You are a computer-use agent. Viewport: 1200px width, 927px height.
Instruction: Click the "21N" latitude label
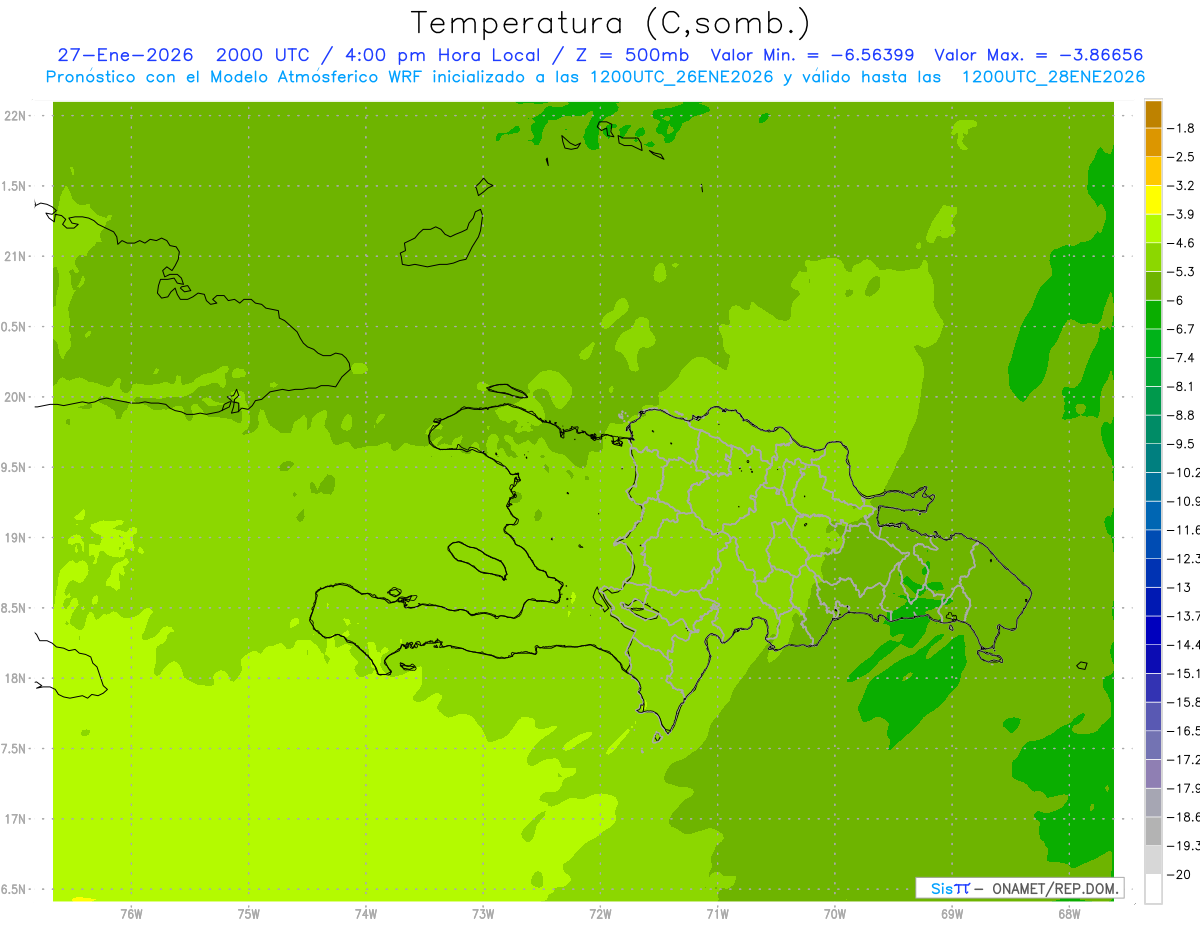pos(14,256)
